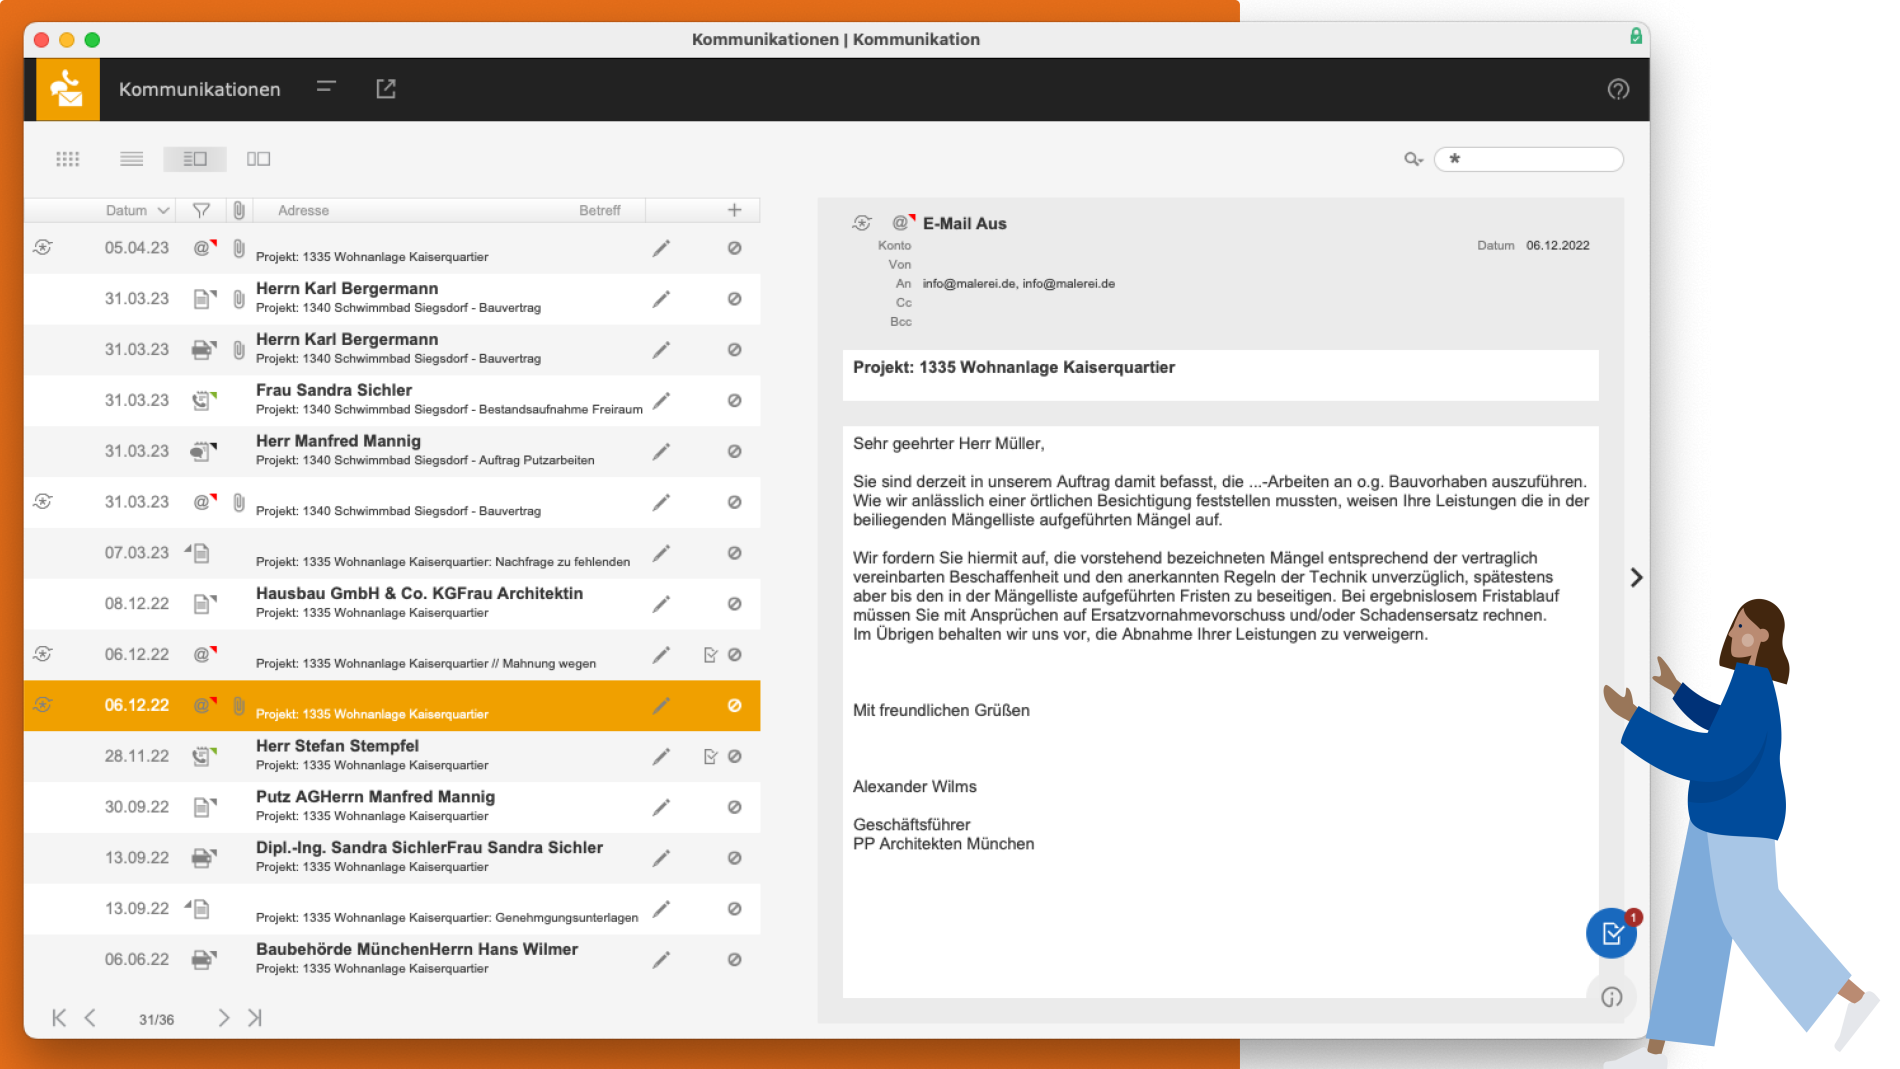Click the E-Mail Aus type icon
This screenshot has width=1900, height=1069.
click(x=903, y=223)
